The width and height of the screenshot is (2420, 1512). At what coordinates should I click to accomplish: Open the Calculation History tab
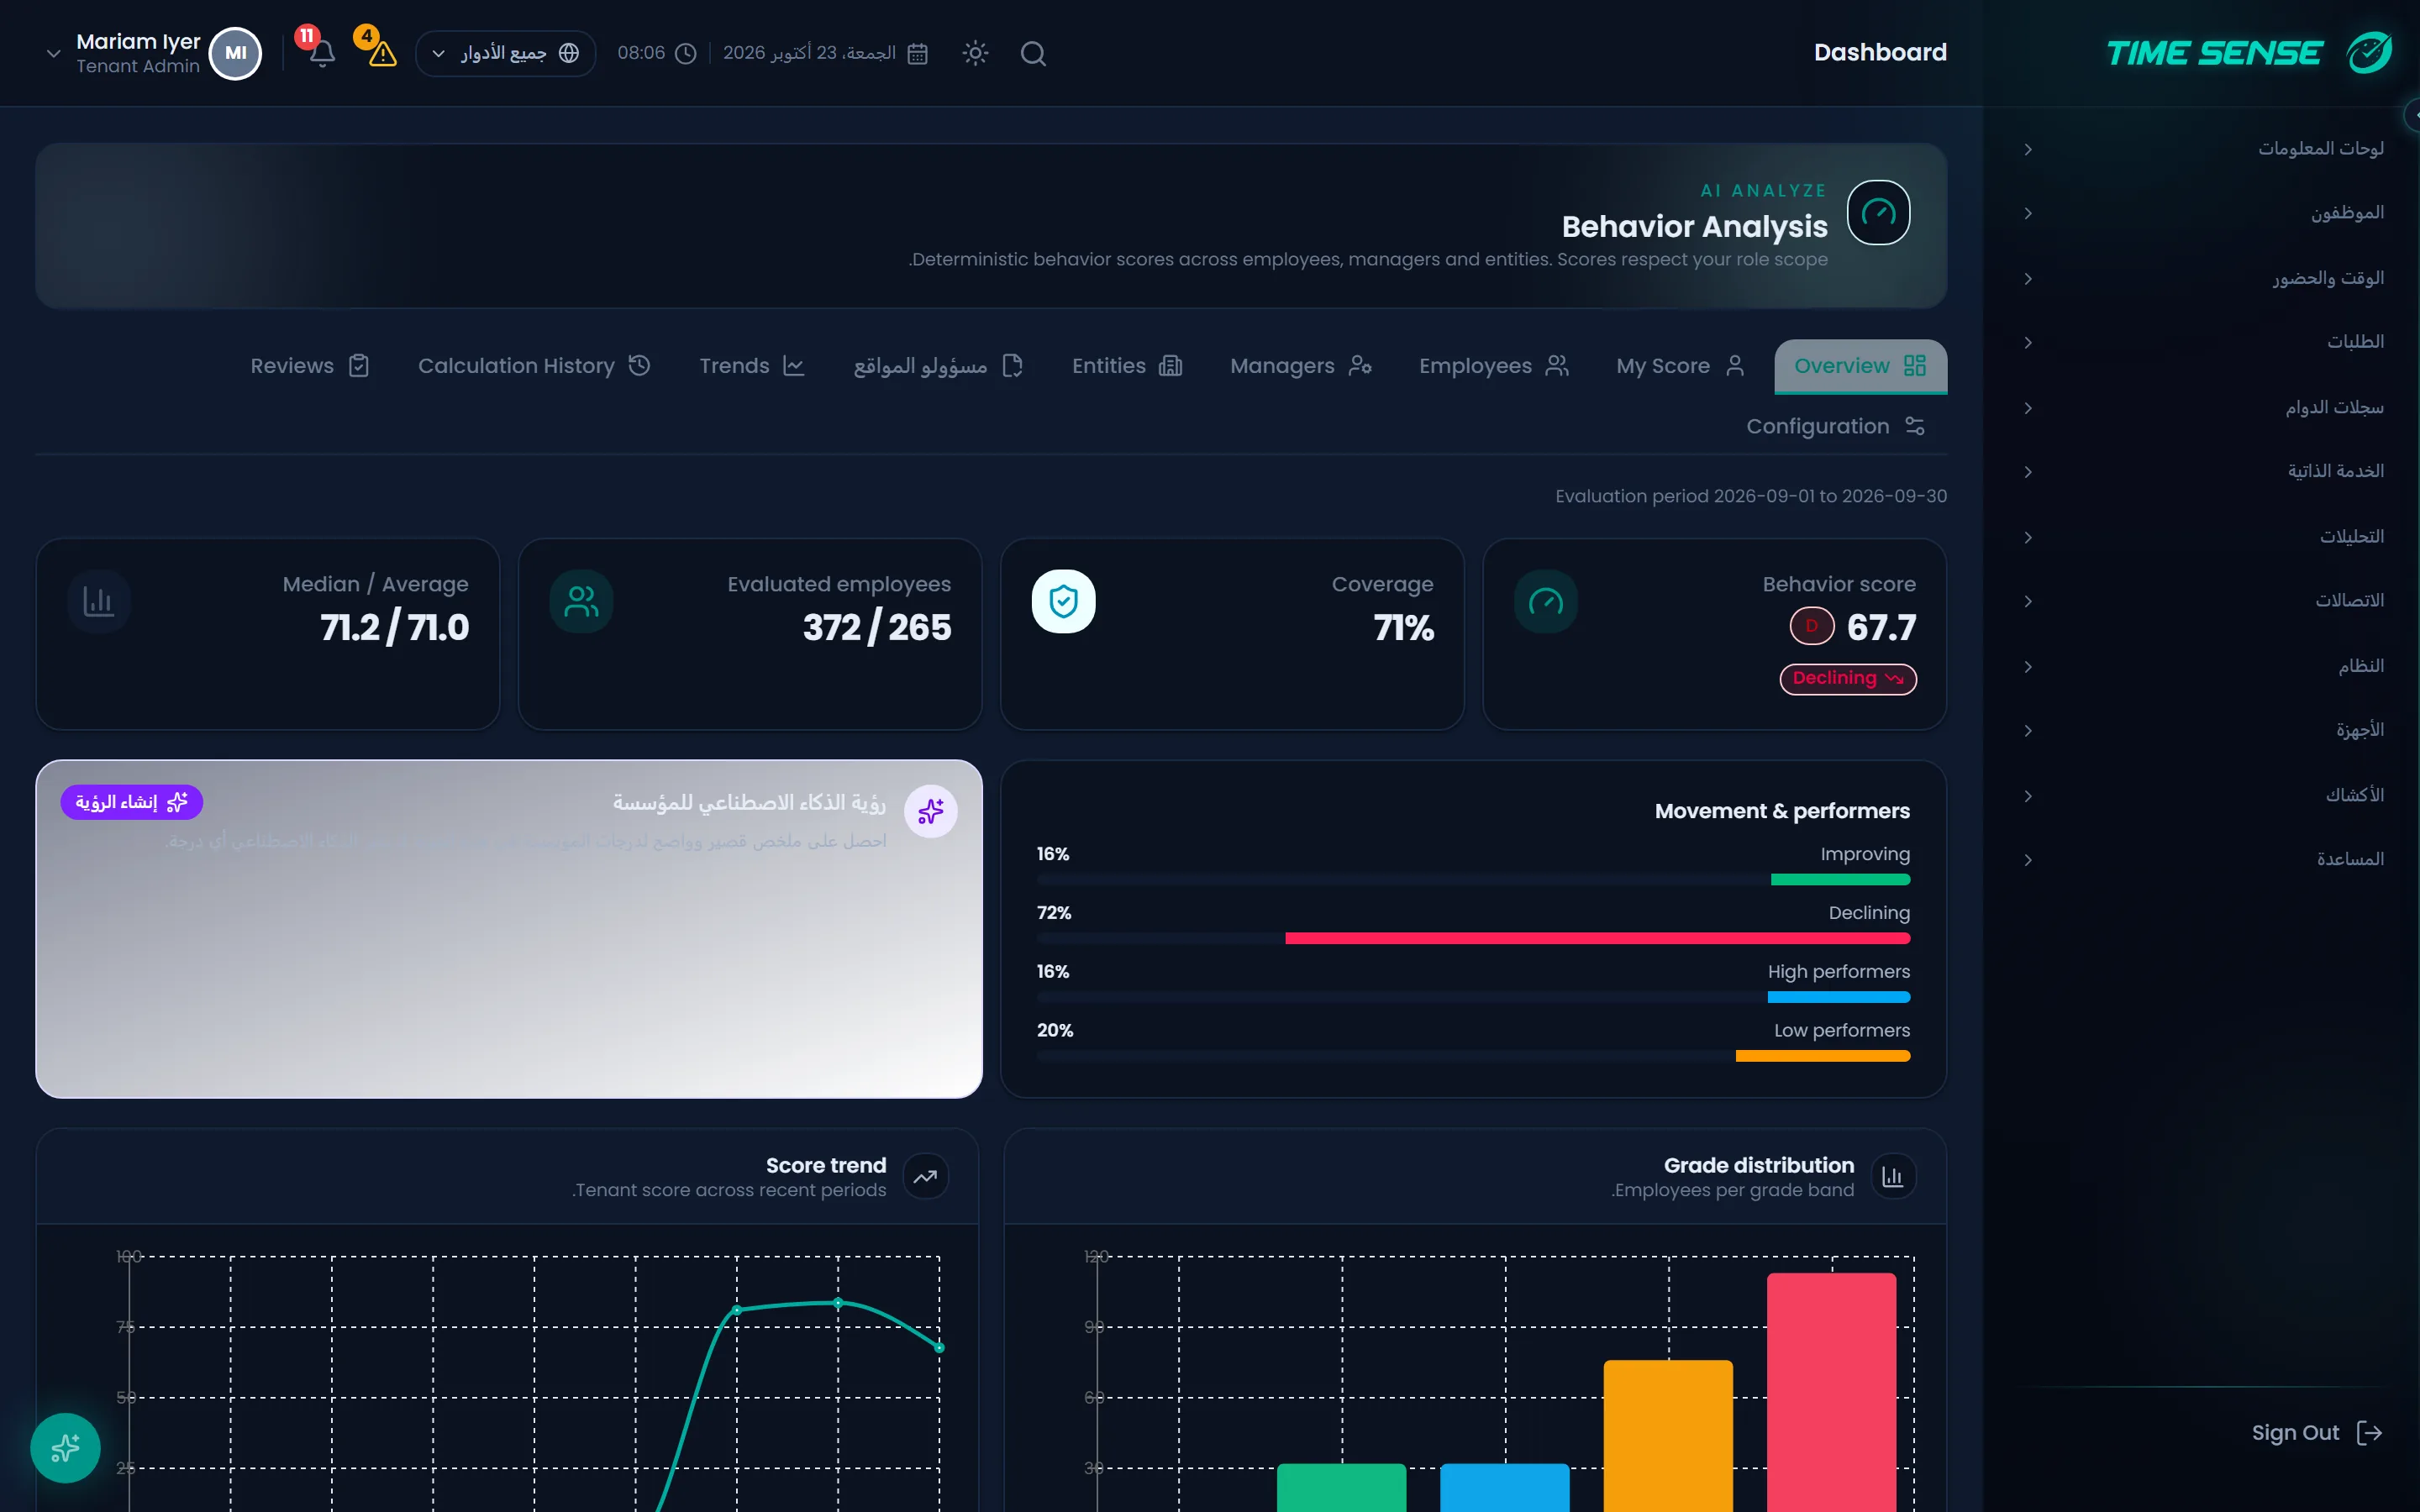click(x=534, y=366)
